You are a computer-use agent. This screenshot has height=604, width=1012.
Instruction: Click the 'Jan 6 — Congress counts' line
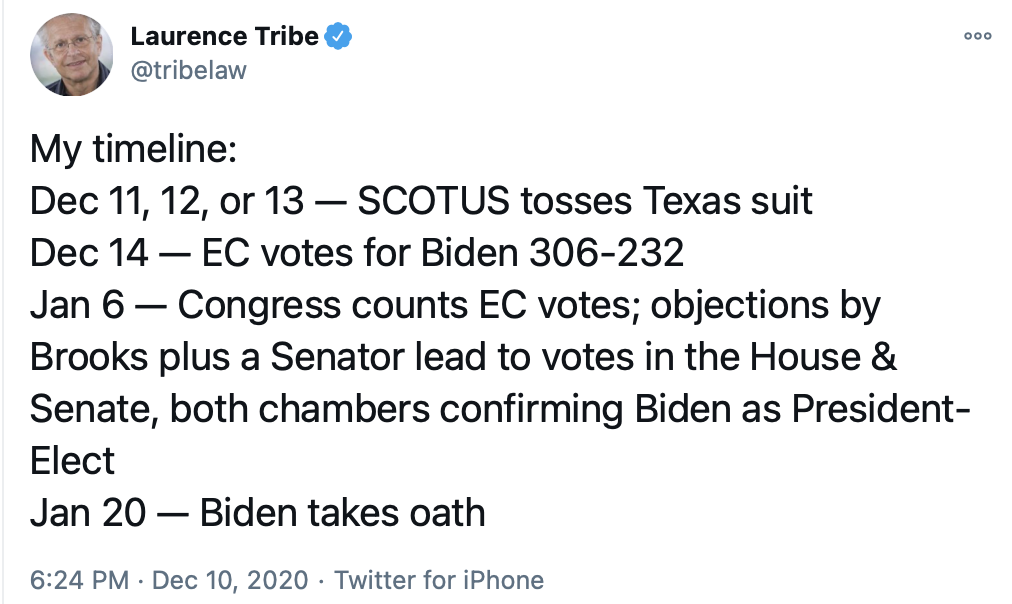[x=455, y=305]
